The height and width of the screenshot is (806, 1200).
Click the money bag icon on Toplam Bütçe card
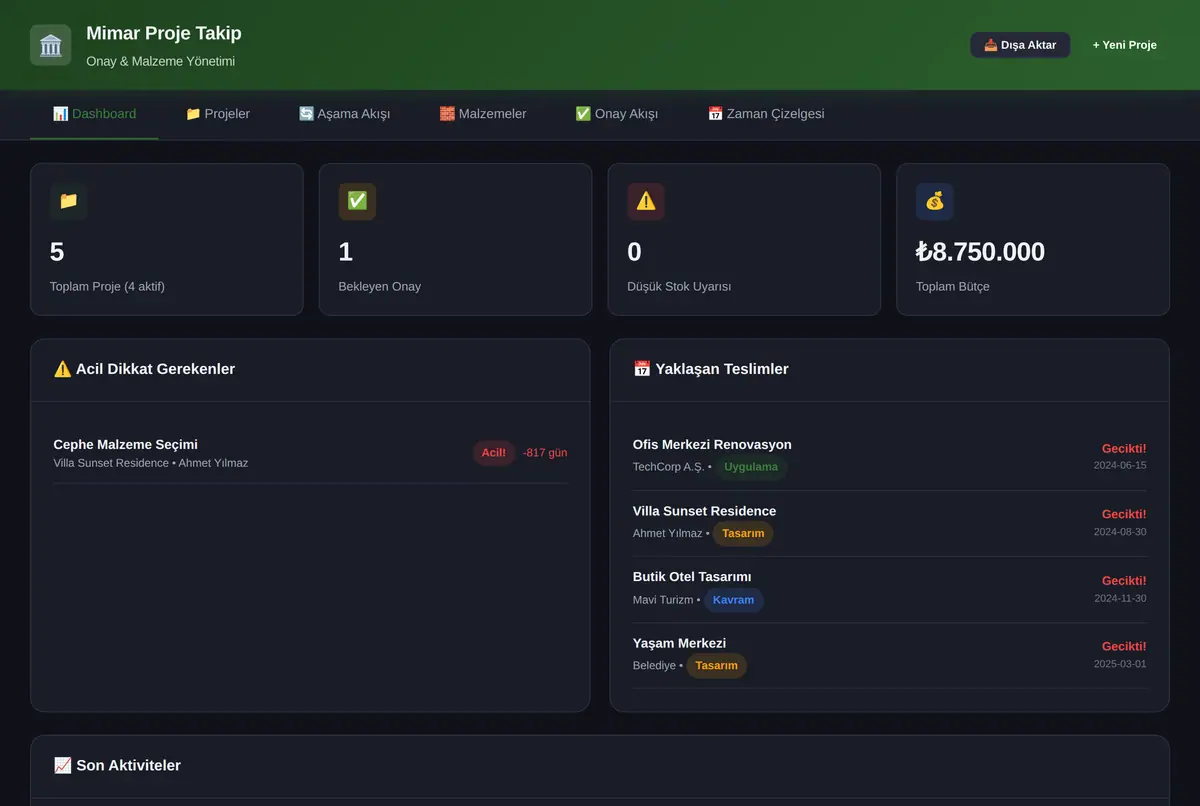click(934, 201)
